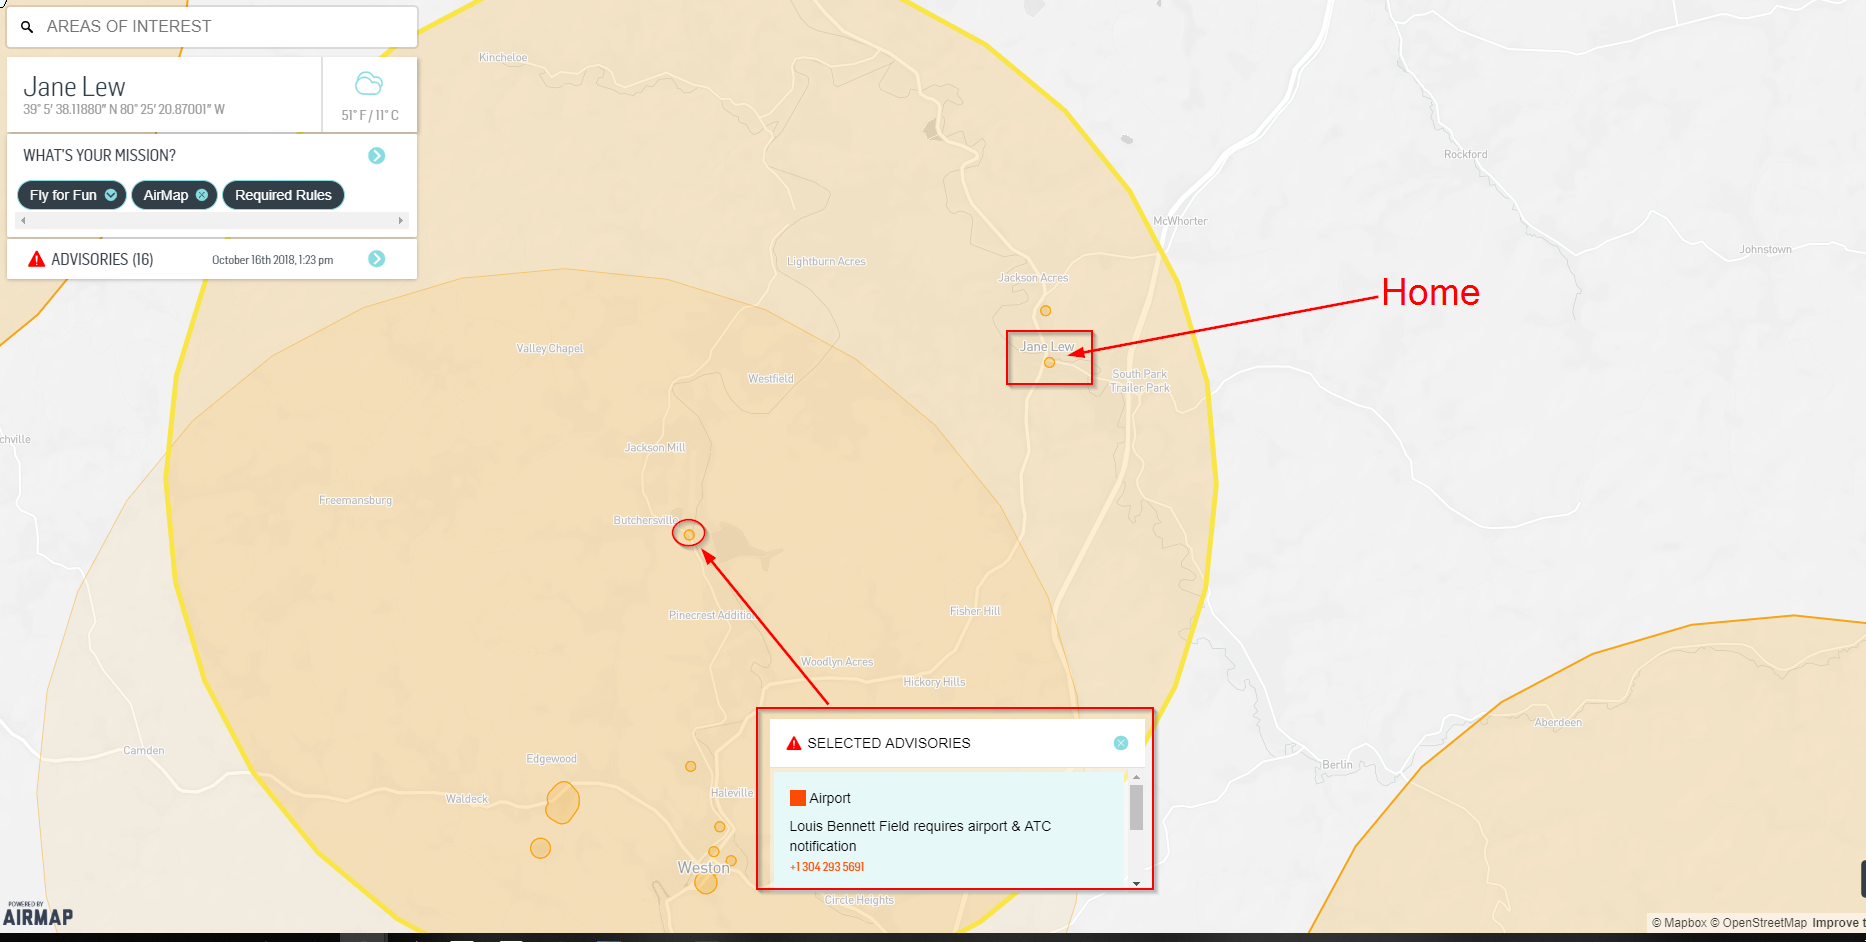Screen dimensions: 1866x942
Task: Click the Louis Bennett Field advisory text
Action: click(920, 836)
